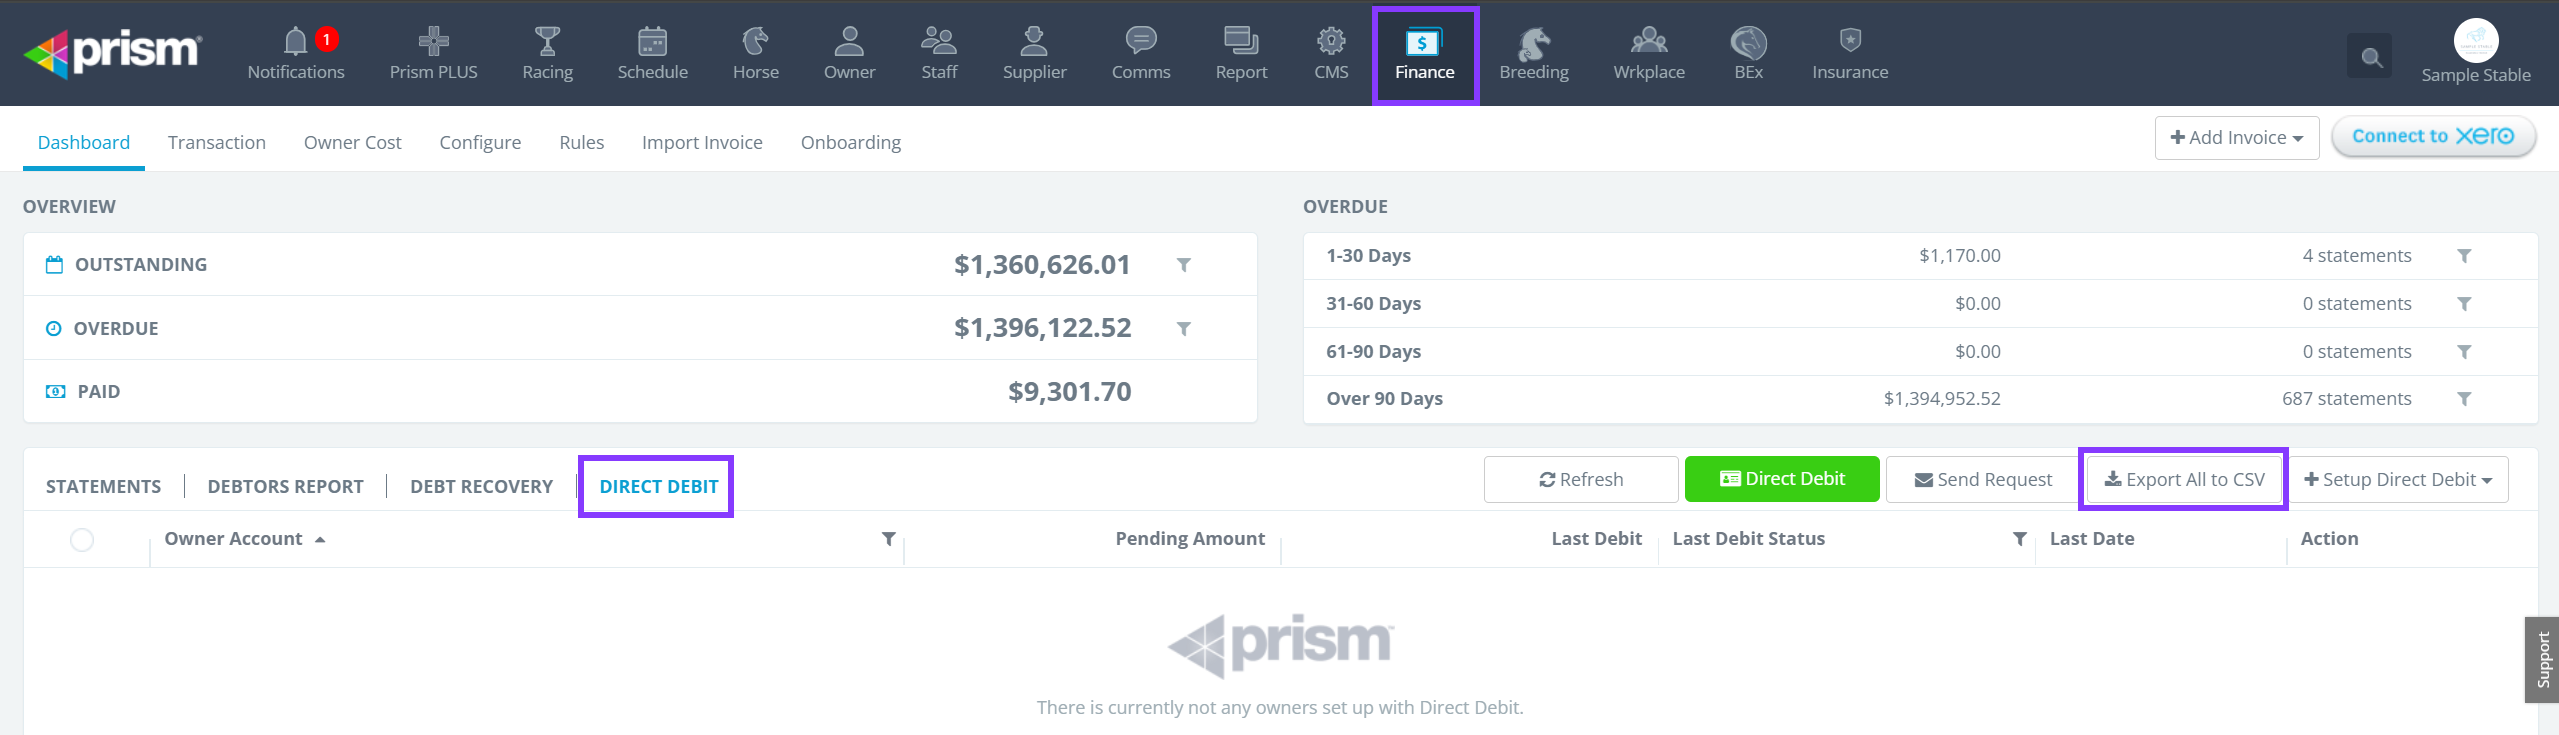Click the search magnifier icon
The height and width of the screenshot is (735, 2559).
(x=2370, y=57)
